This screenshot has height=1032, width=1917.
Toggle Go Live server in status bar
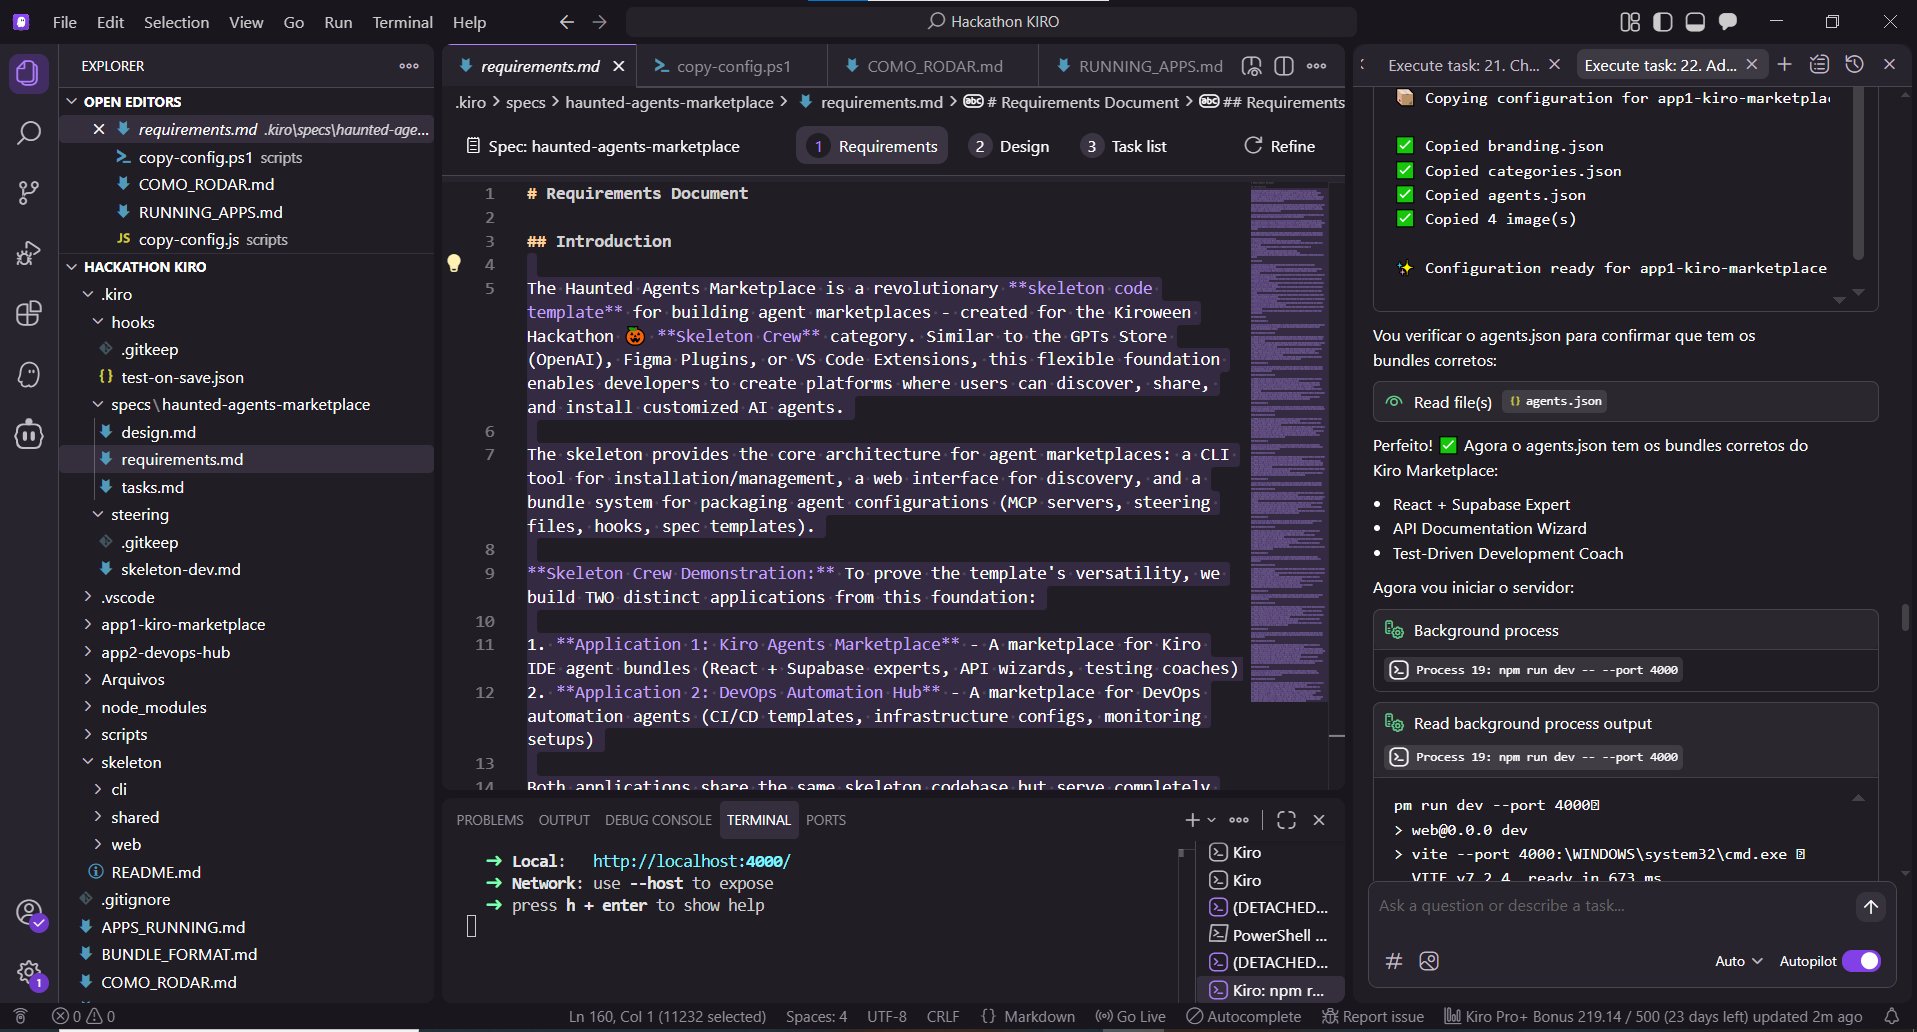pos(1131,1017)
